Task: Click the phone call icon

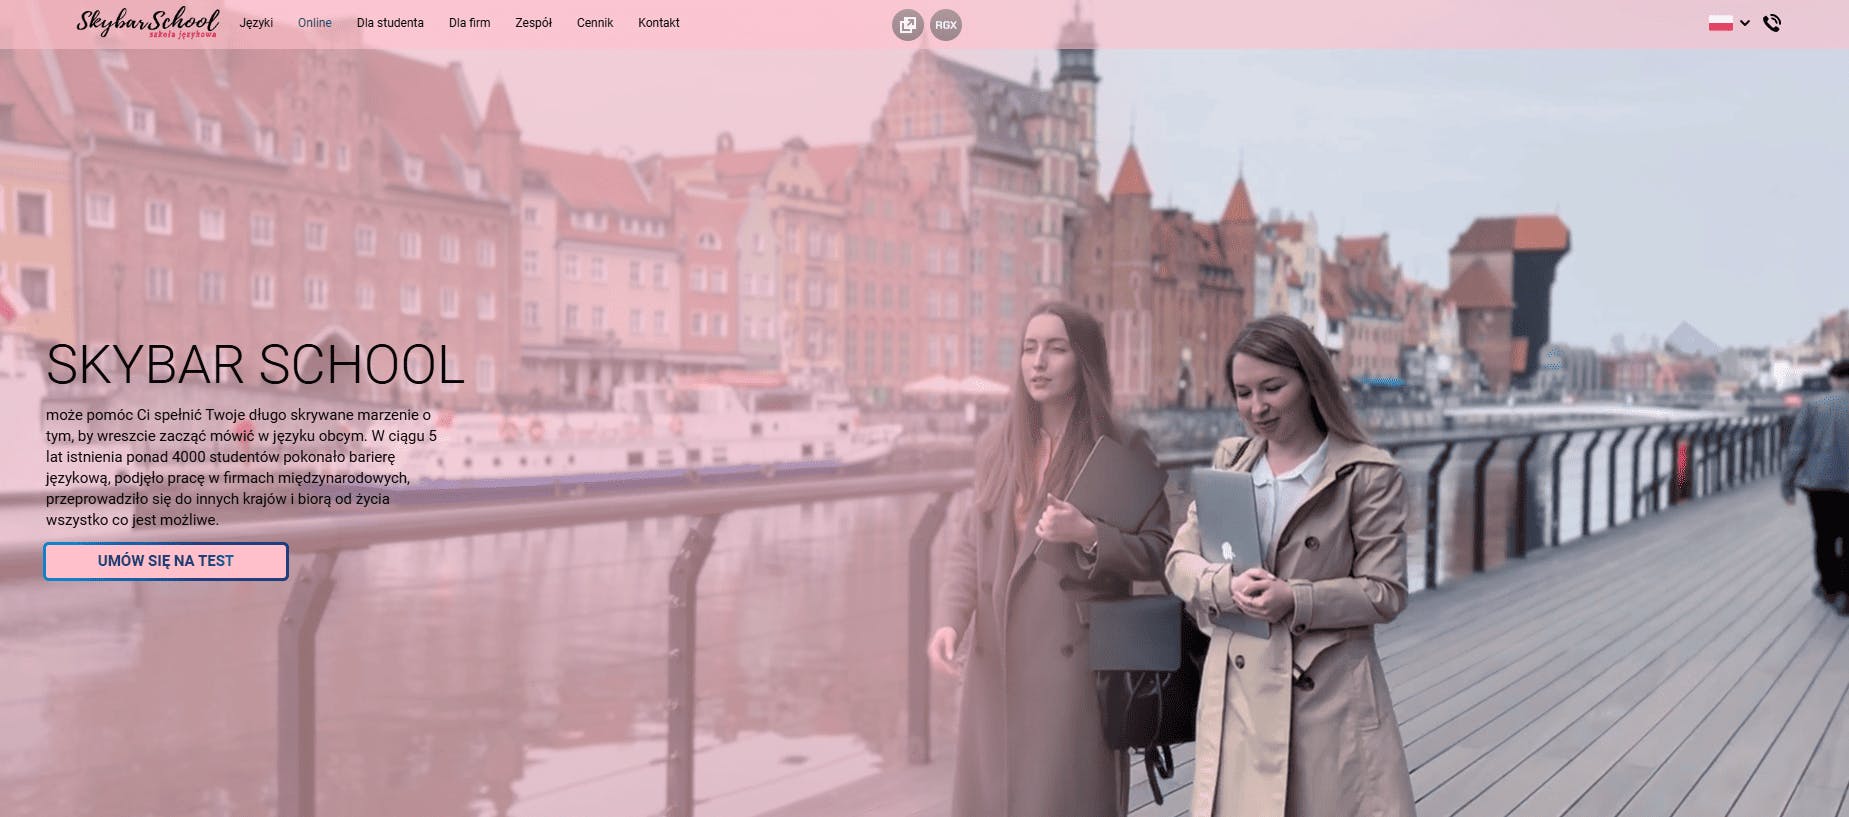Action: [x=1772, y=23]
